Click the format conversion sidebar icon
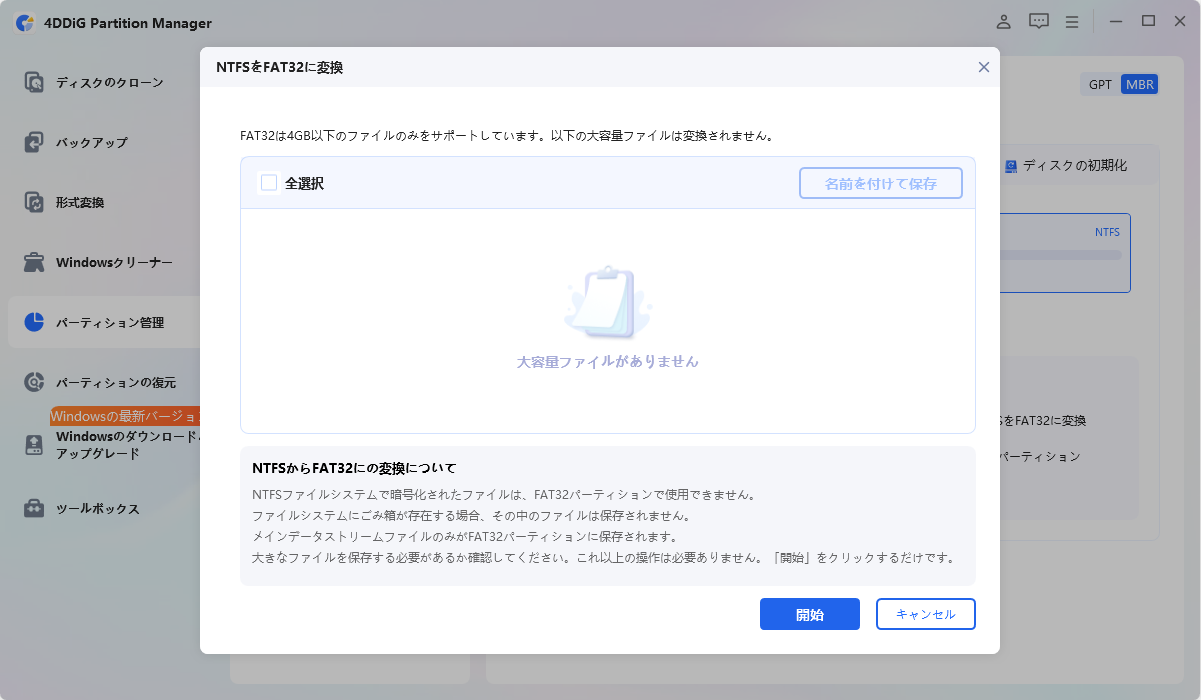Screen dimensions: 1201x700 (x=34, y=202)
